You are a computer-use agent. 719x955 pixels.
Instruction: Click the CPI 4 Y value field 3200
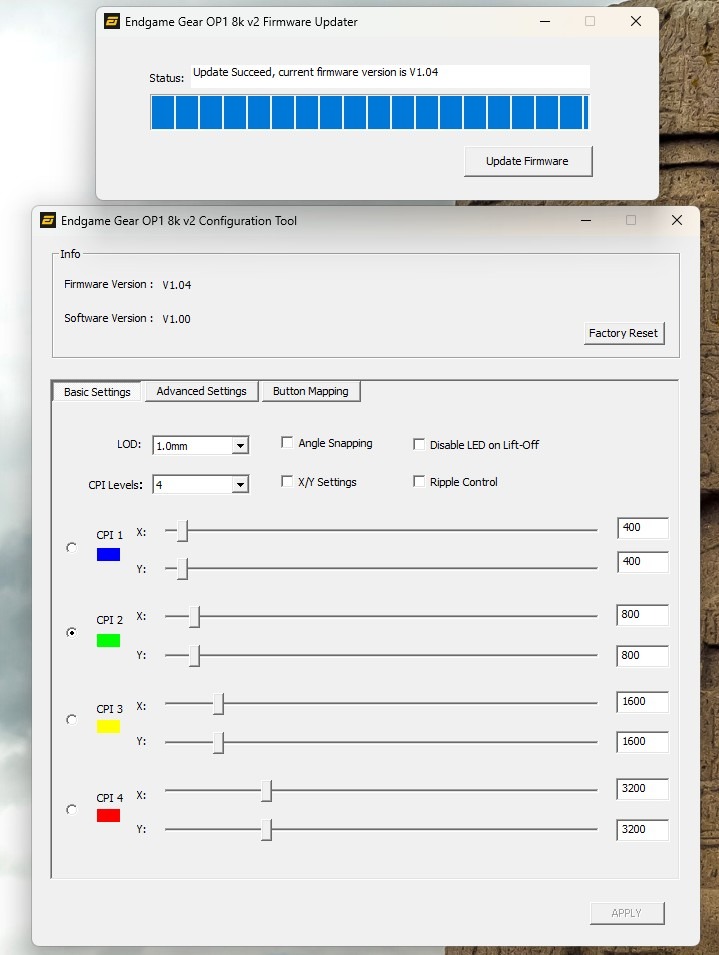[x=643, y=830]
